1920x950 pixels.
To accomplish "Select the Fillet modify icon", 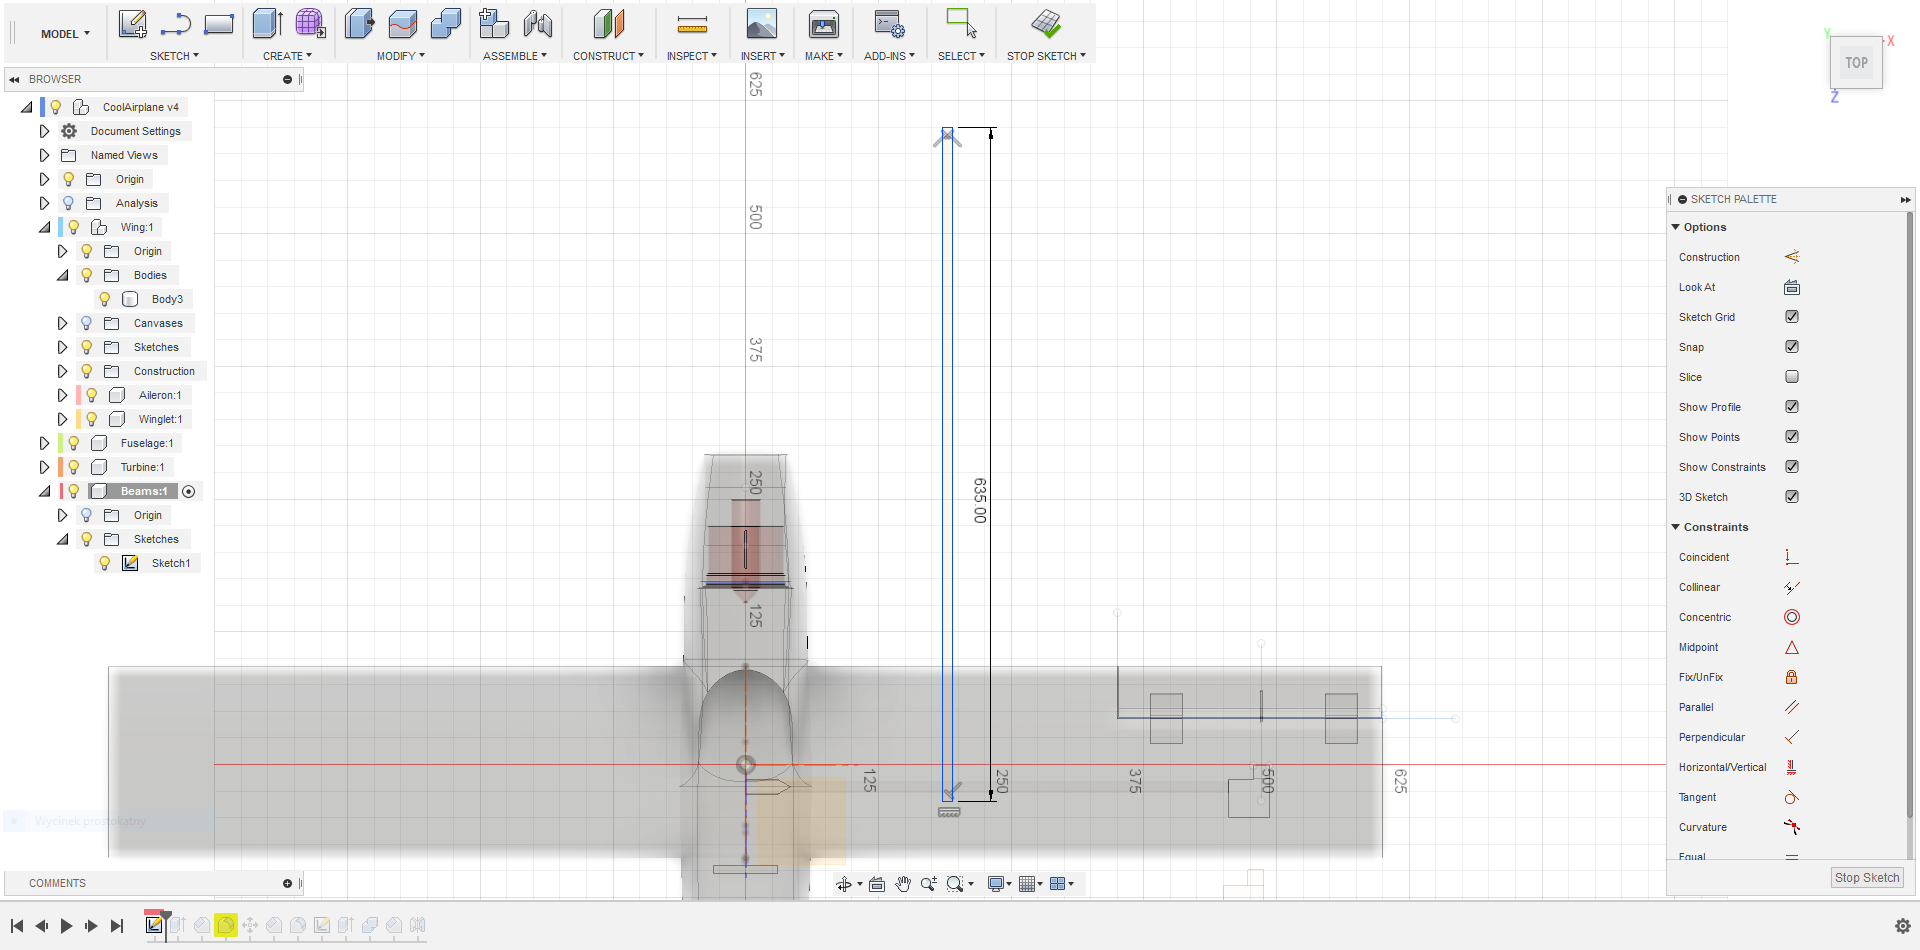I will pos(403,24).
